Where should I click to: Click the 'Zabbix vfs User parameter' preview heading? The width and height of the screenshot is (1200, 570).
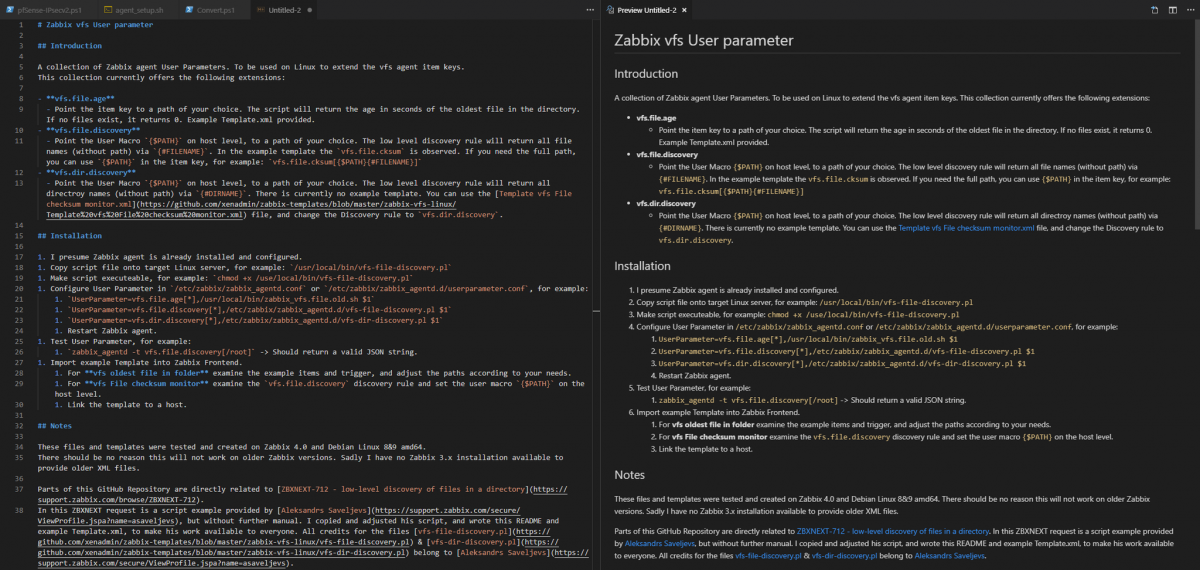coord(703,41)
